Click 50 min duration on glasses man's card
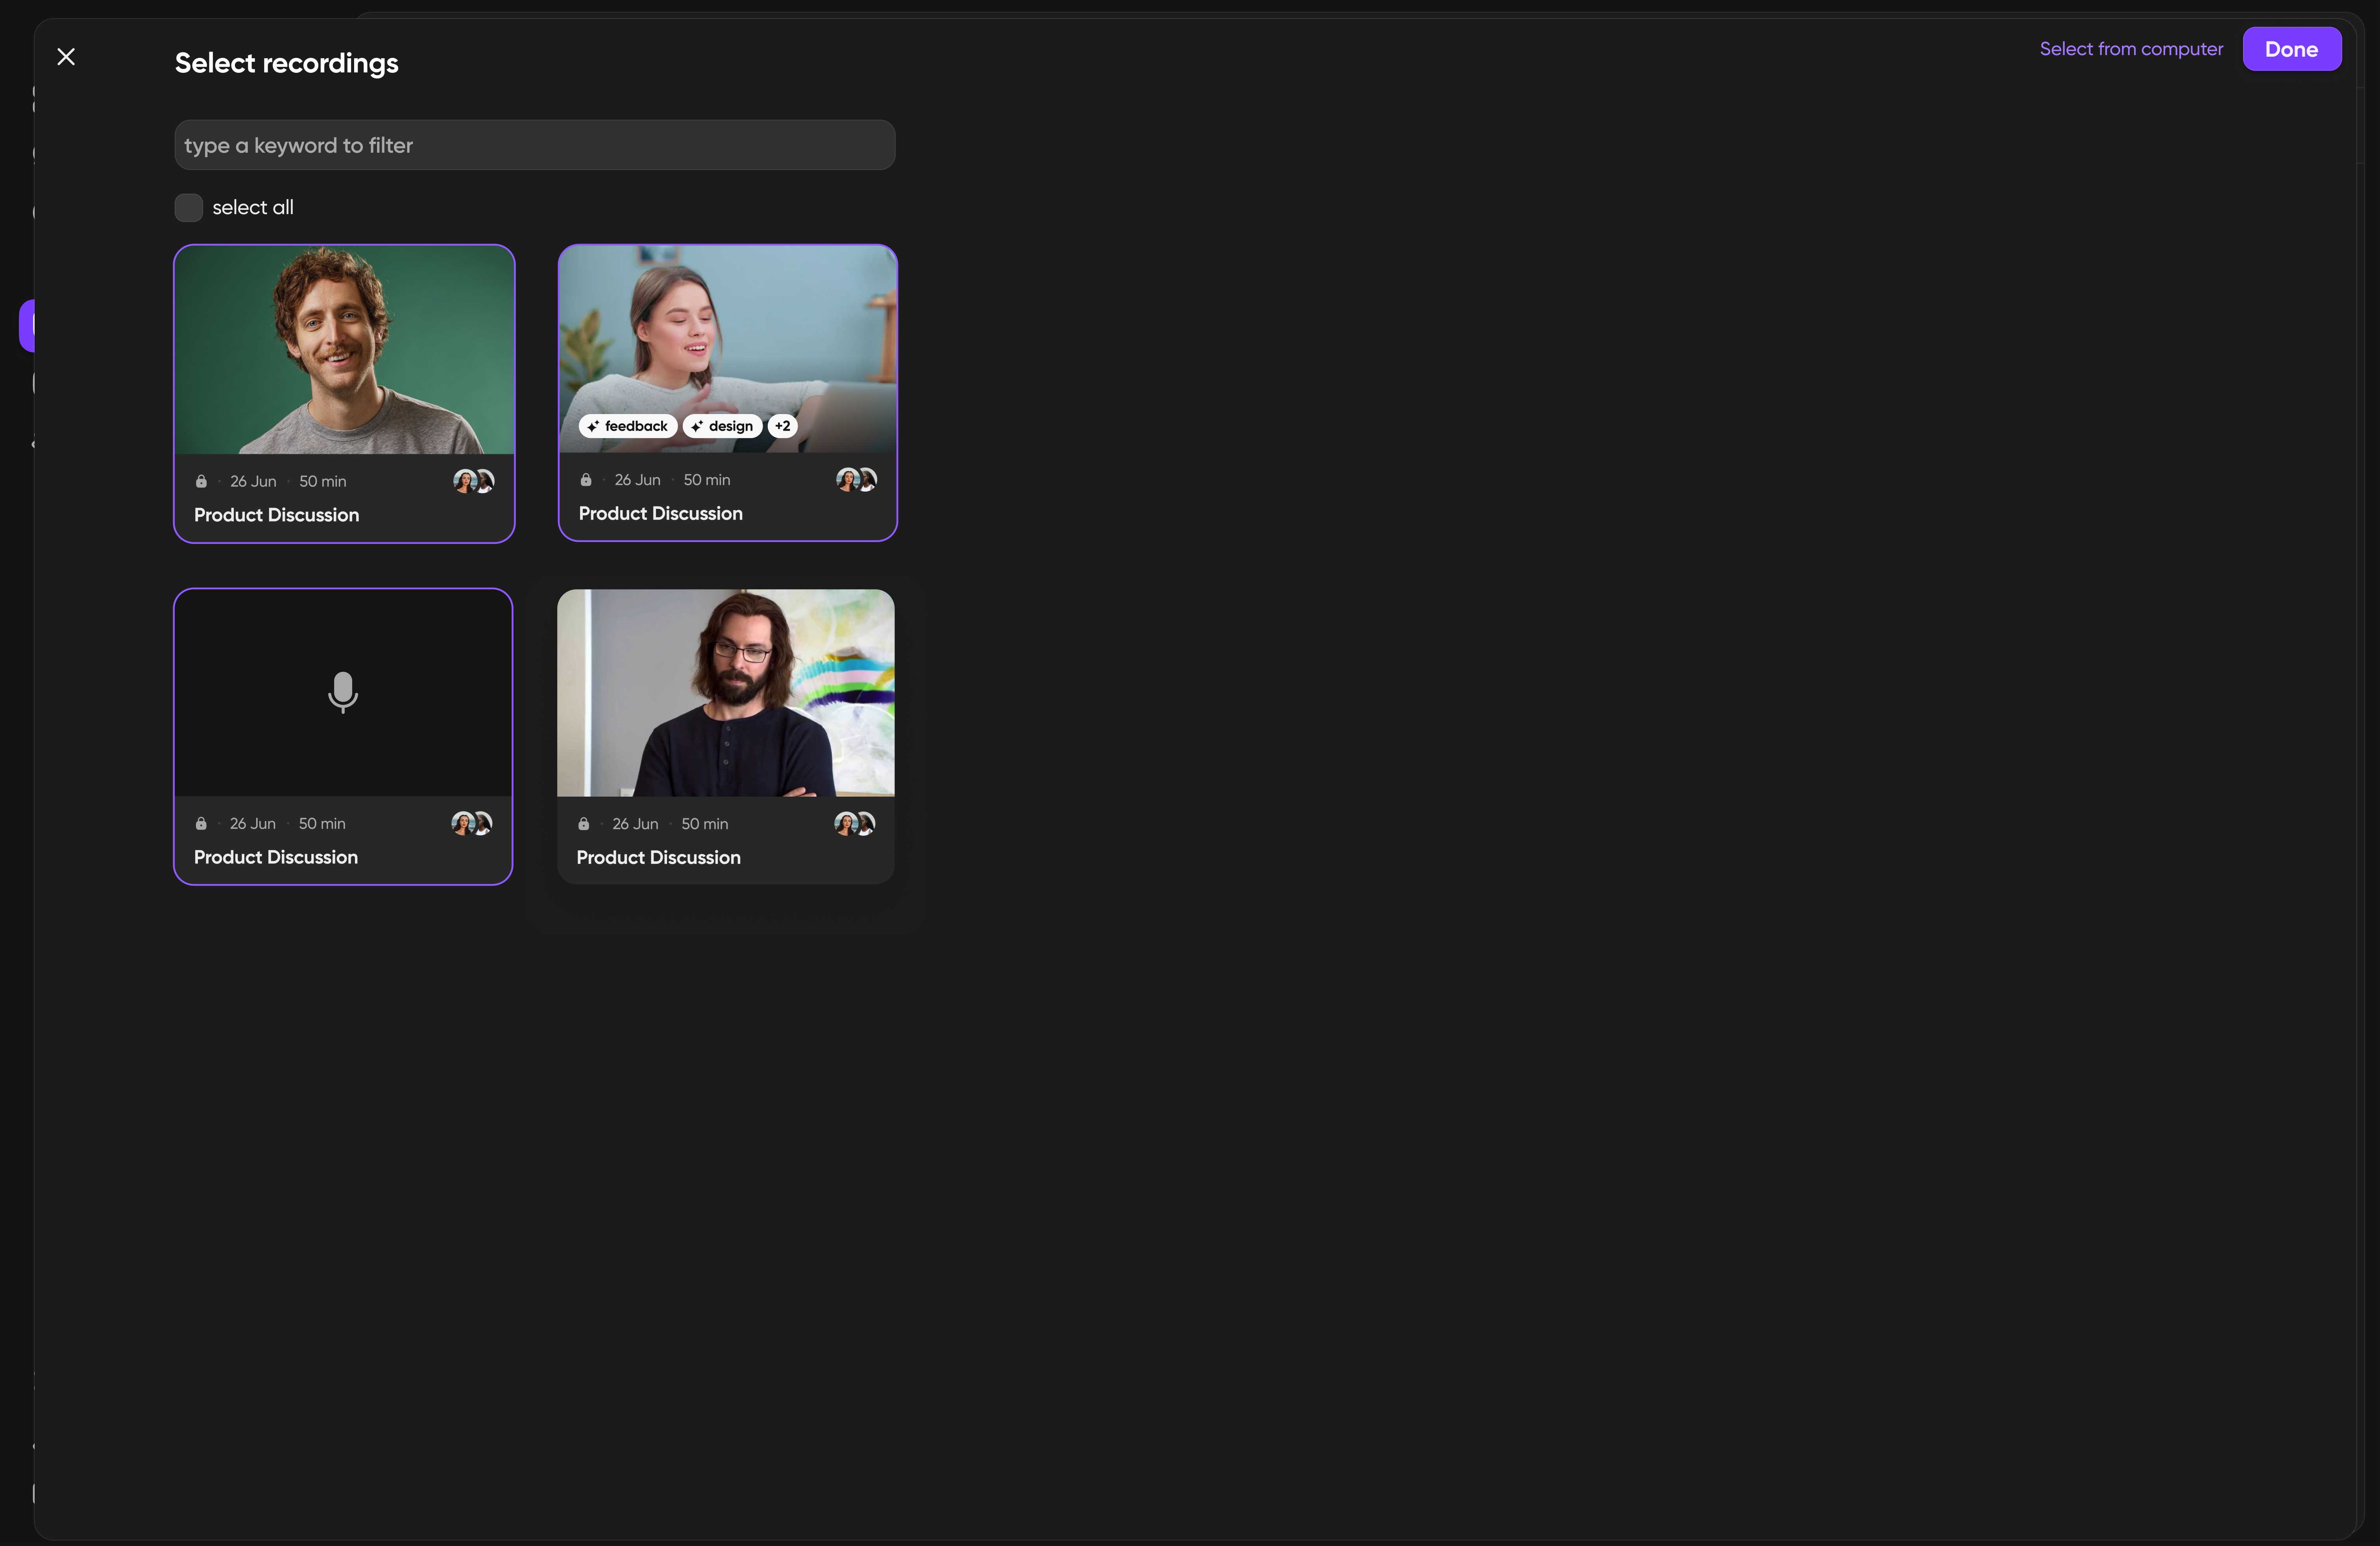 coord(705,824)
